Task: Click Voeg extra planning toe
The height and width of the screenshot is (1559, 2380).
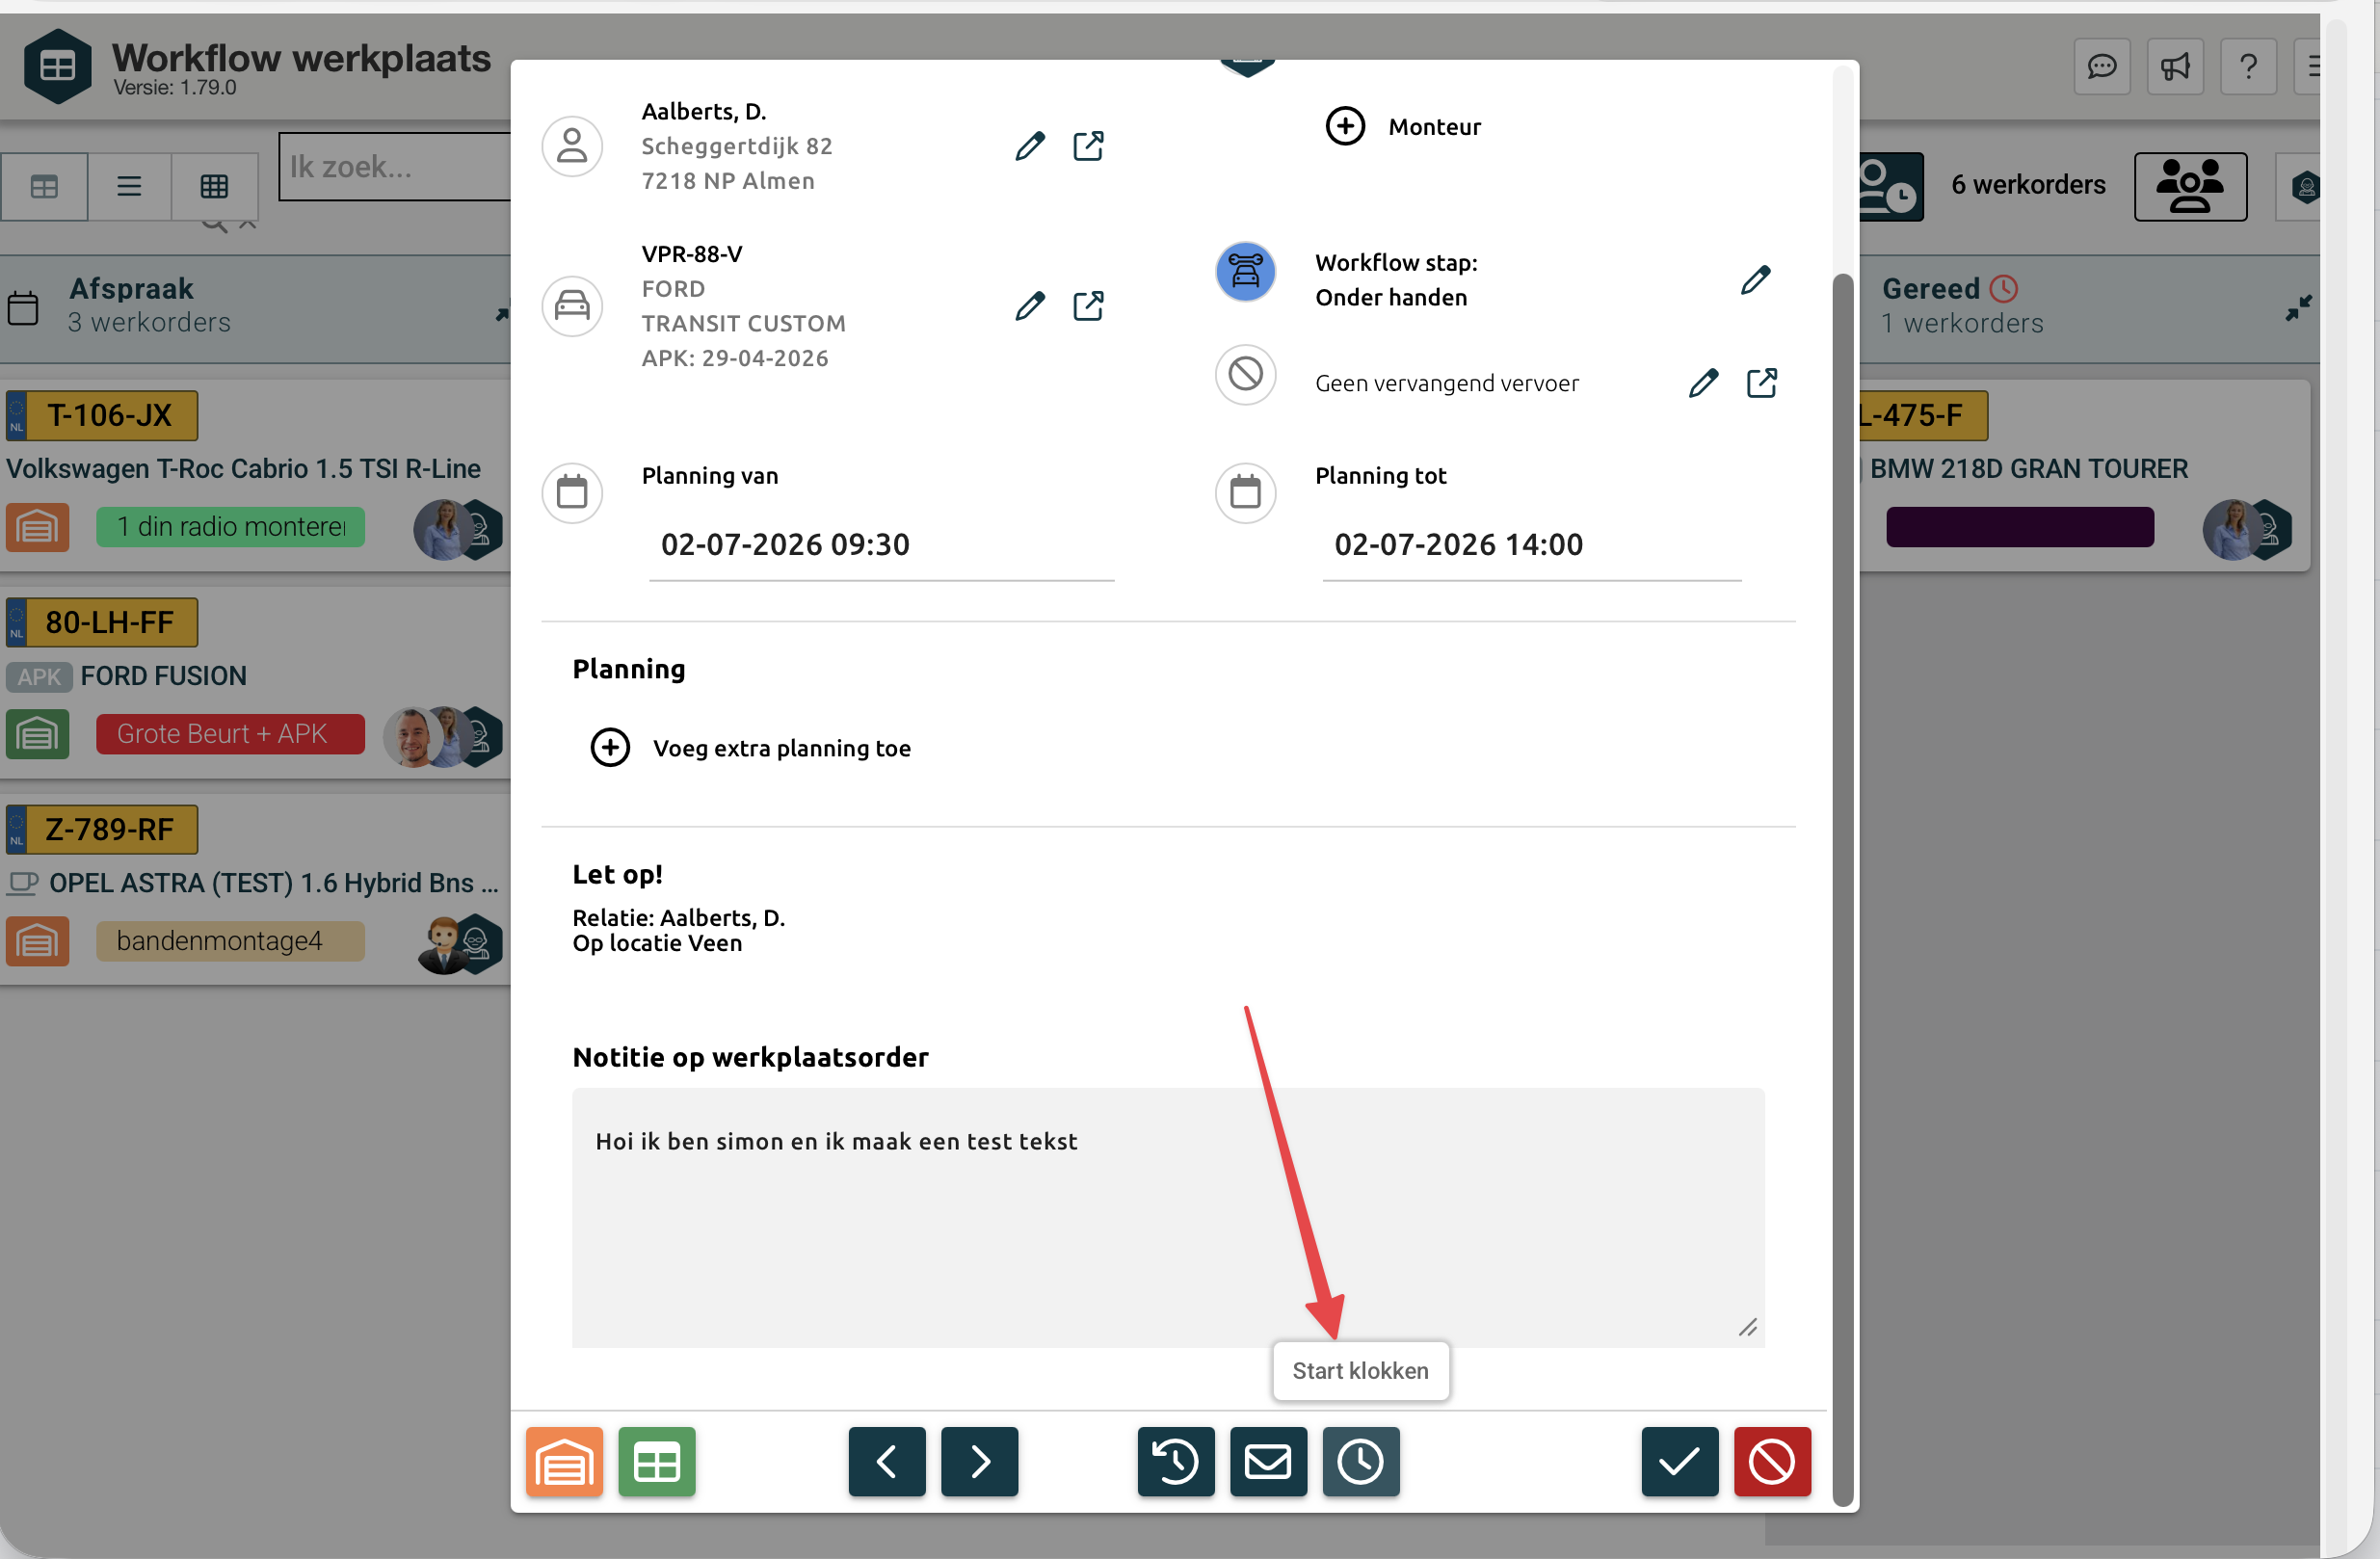Action: click(750, 748)
